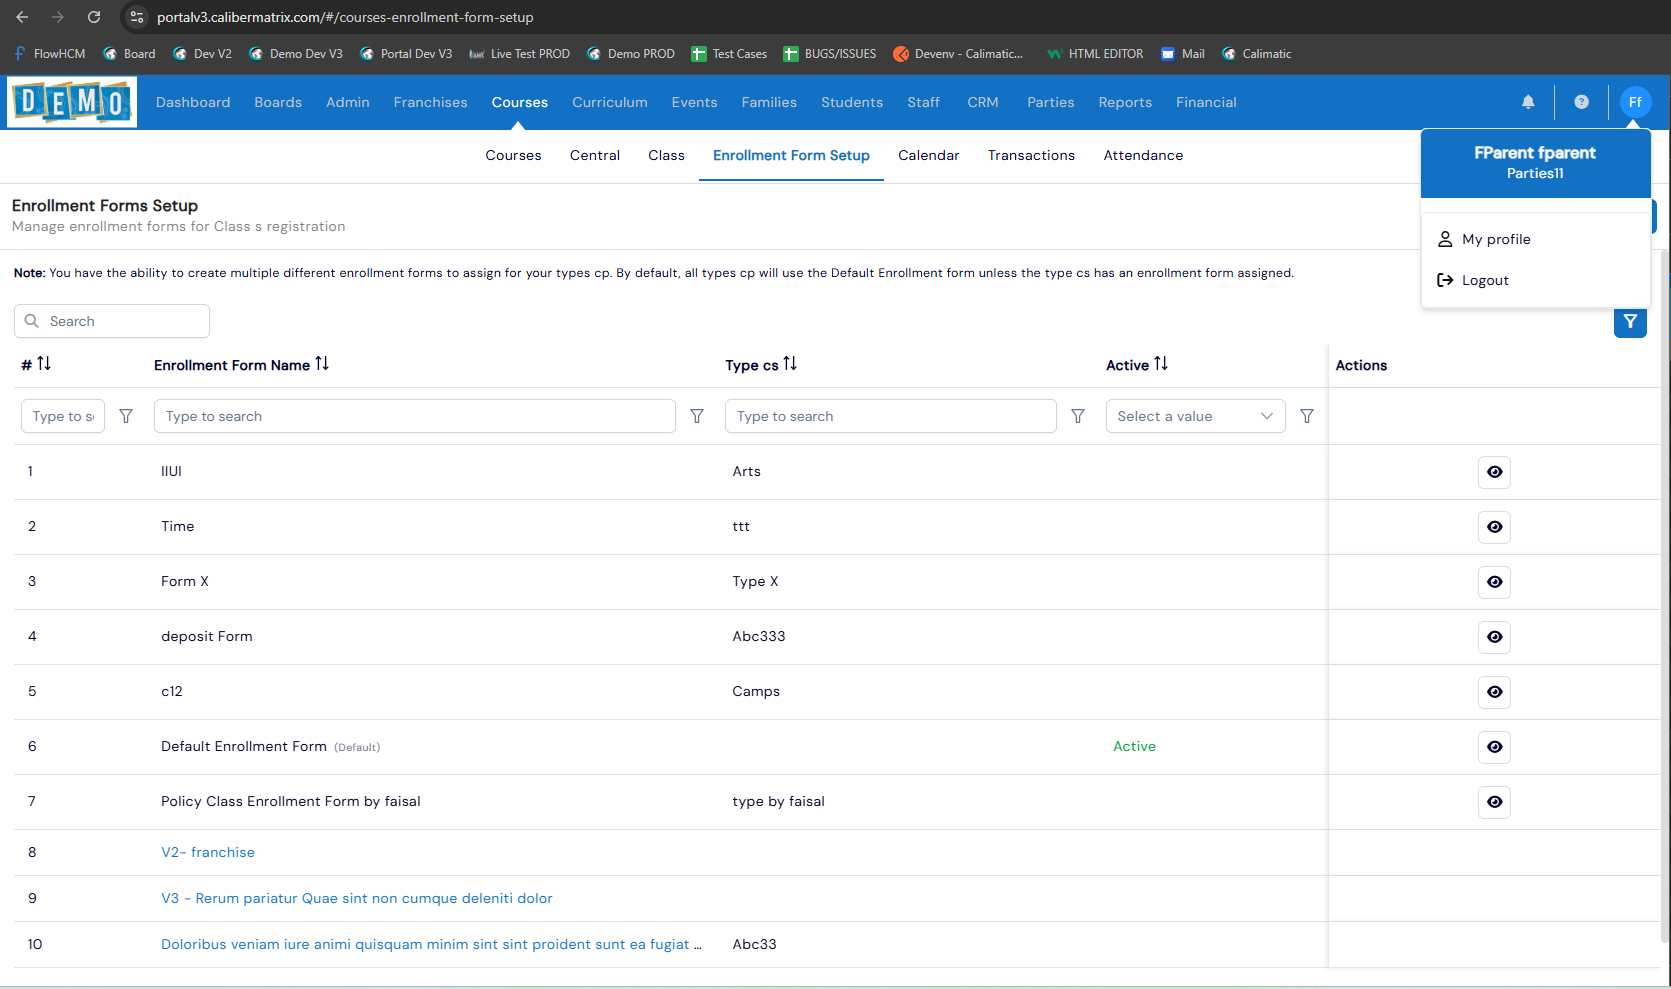This screenshot has height=989, width=1671.
Task: Open filter options for Enrollment Form Name
Action: (697, 416)
